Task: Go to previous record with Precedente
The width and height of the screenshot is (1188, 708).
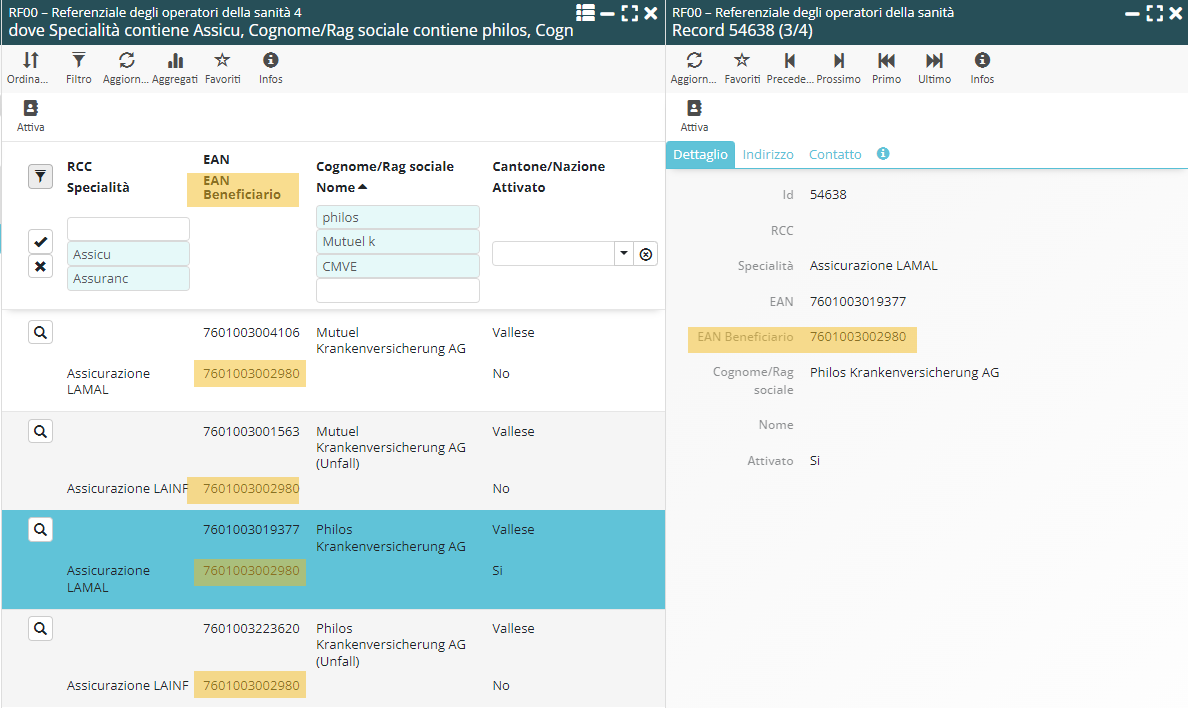Action: [790, 62]
